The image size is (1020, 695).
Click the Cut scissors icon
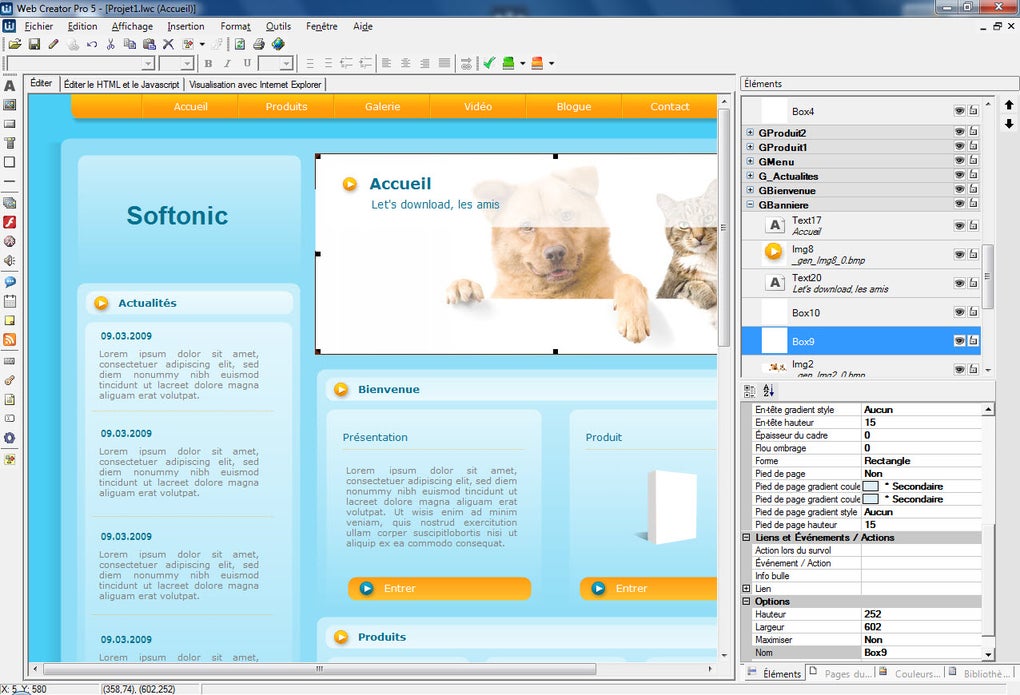[x=111, y=44]
